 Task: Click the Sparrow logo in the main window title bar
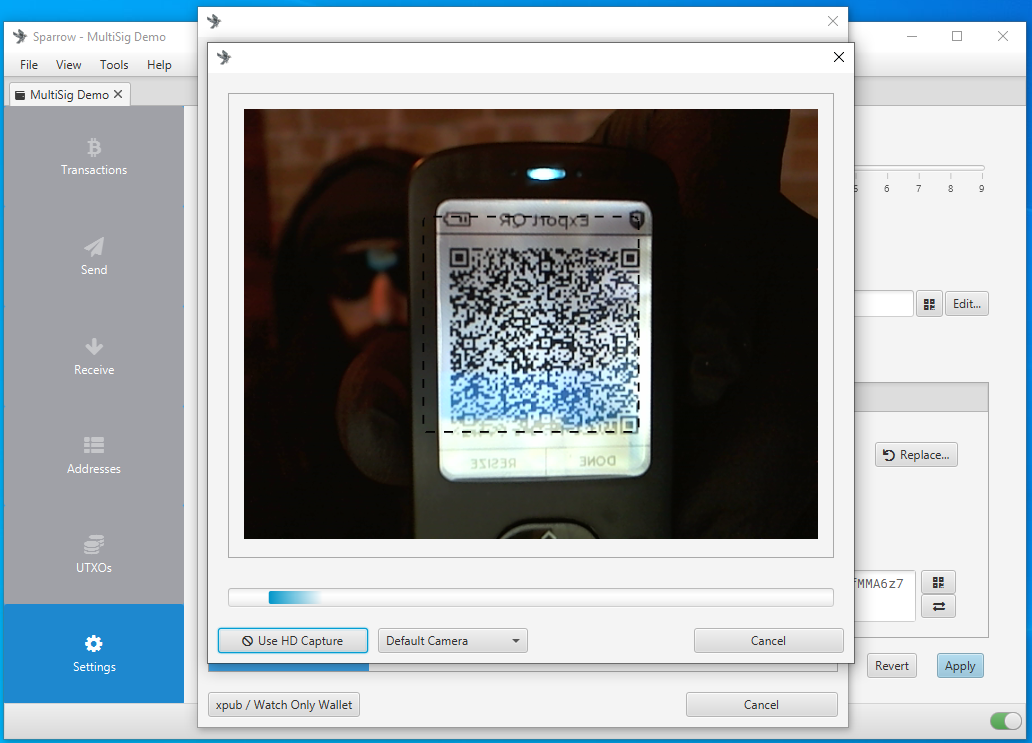(x=20, y=36)
